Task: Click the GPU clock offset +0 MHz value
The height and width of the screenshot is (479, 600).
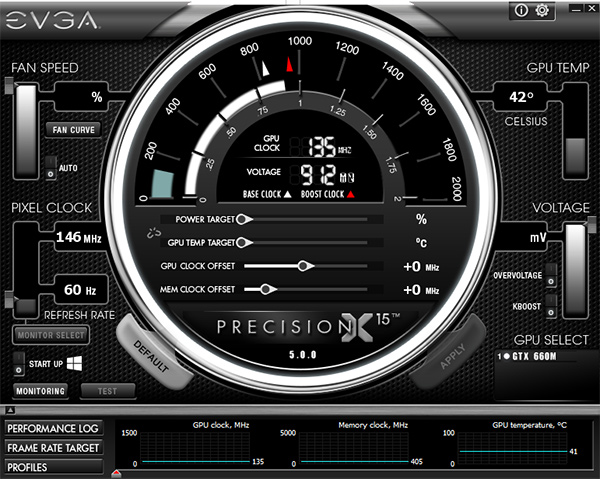Action: pos(421,266)
